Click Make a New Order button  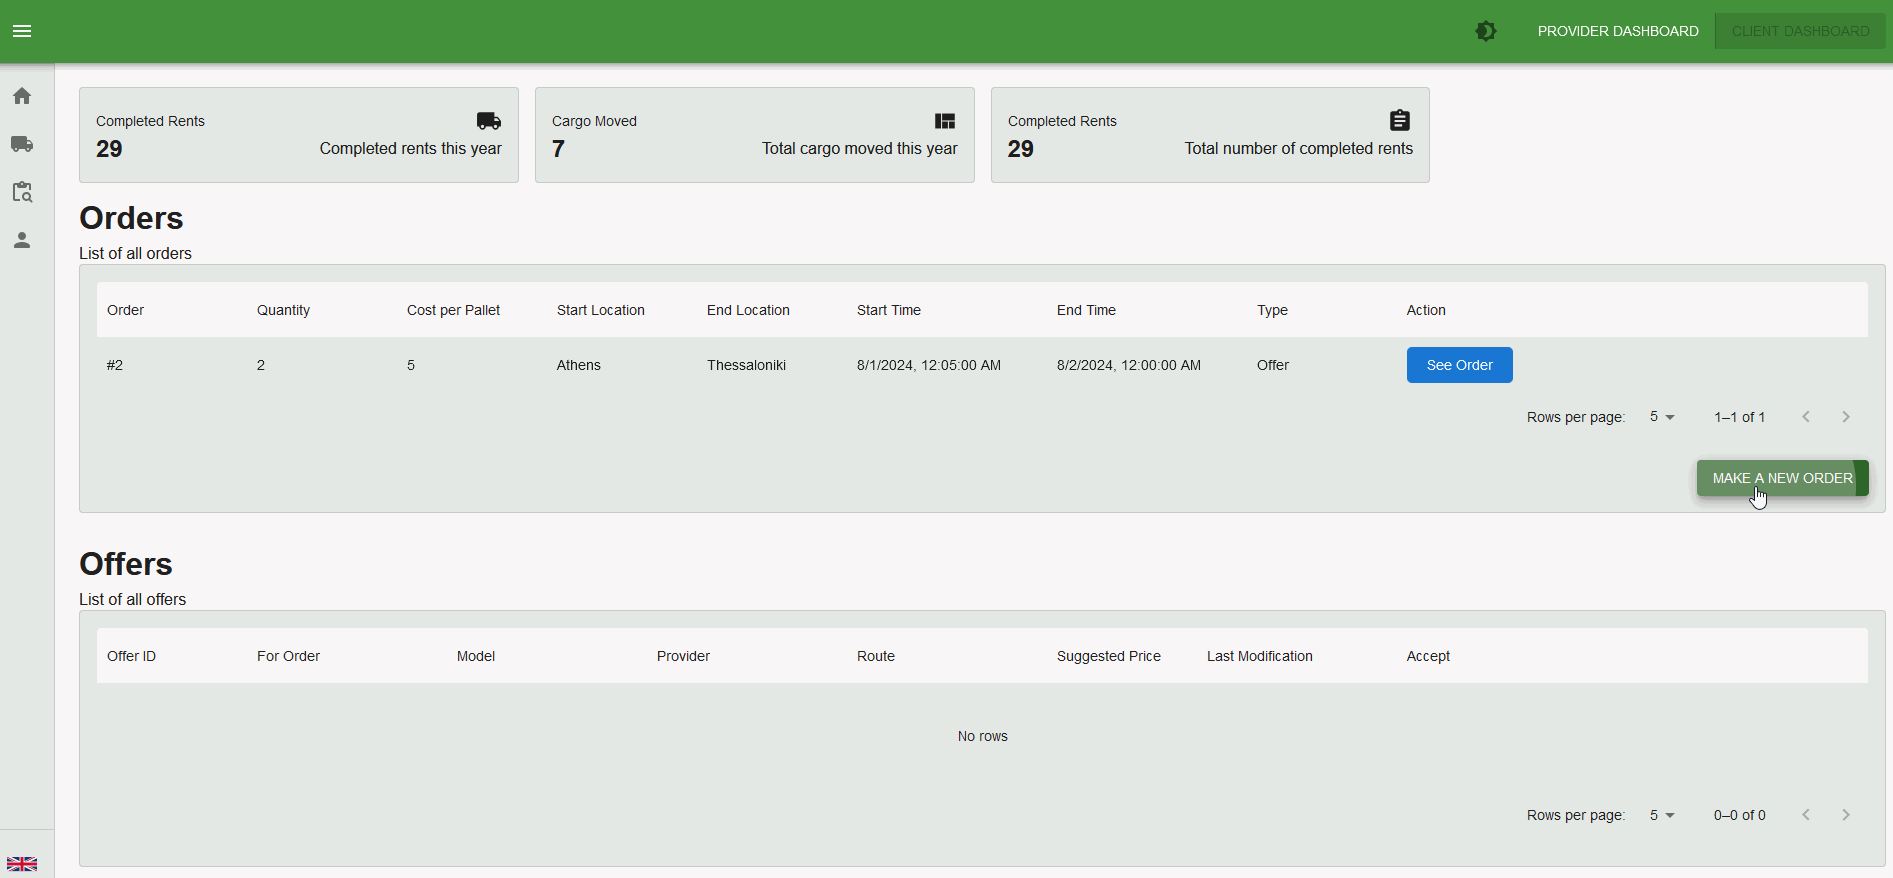1782,478
